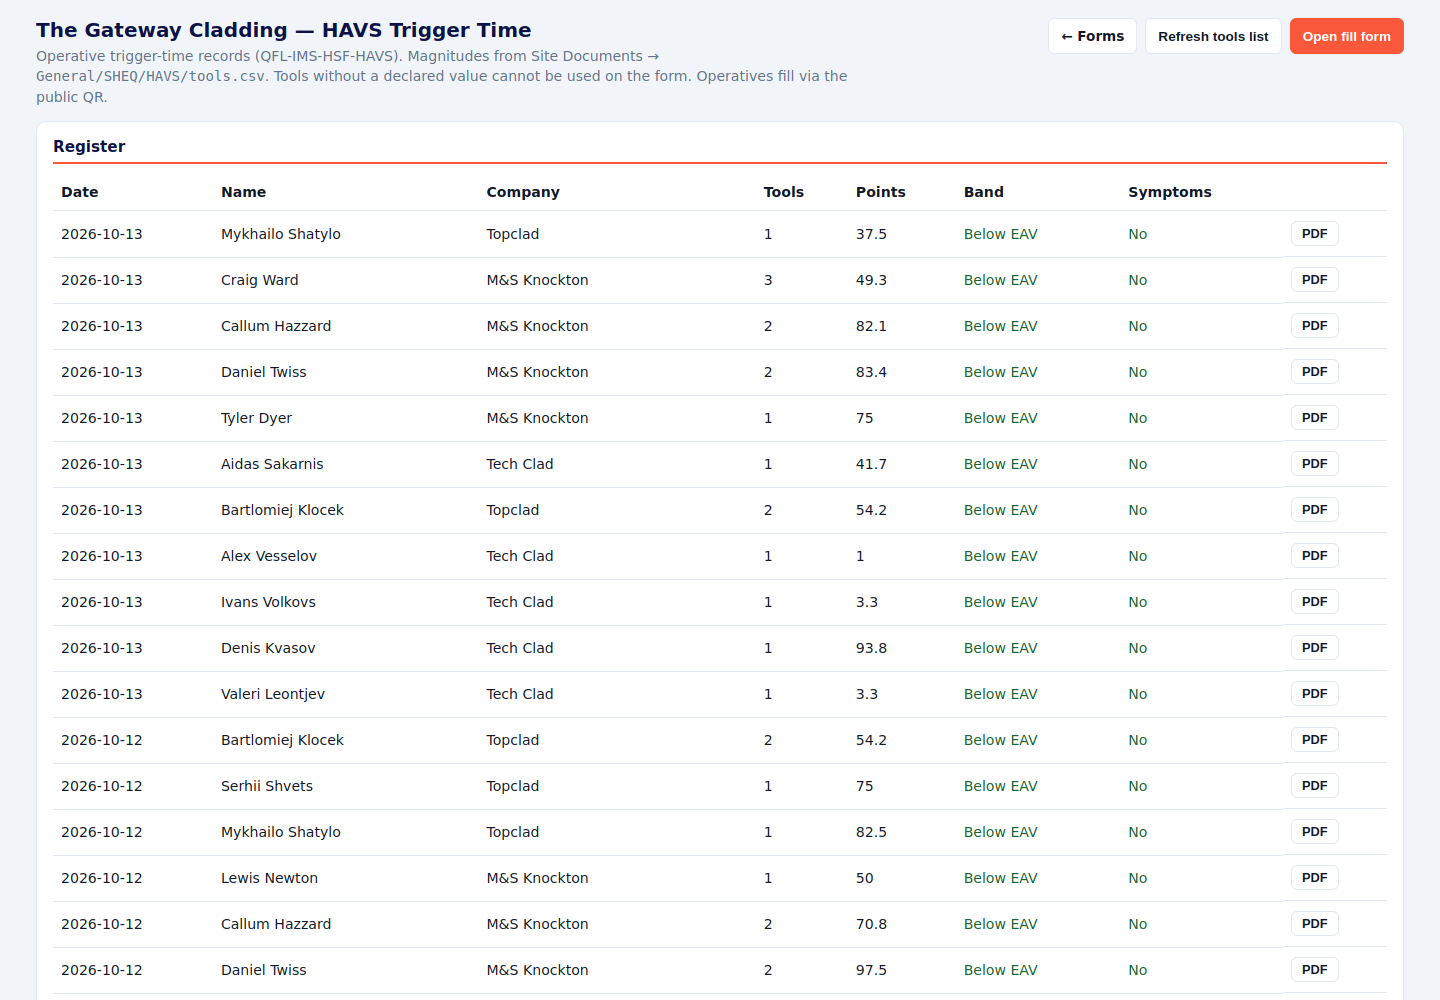
Task: Open PDF for Lewis Newton row
Action: pyautogui.click(x=1314, y=878)
